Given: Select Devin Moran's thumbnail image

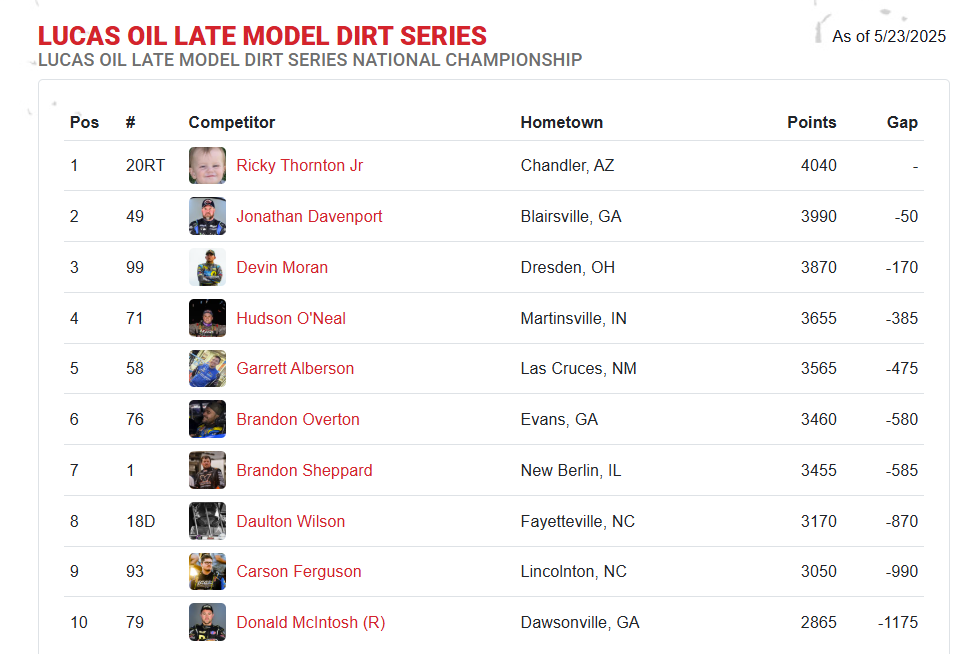Looking at the screenshot, I should [207, 267].
